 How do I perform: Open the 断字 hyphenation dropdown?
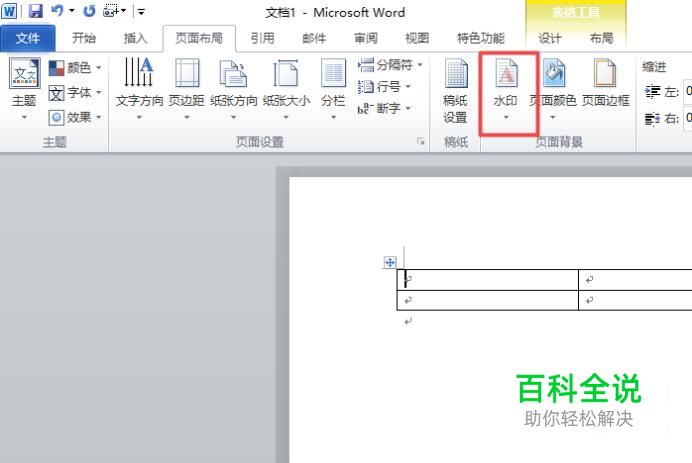pyautogui.click(x=384, y=108)
